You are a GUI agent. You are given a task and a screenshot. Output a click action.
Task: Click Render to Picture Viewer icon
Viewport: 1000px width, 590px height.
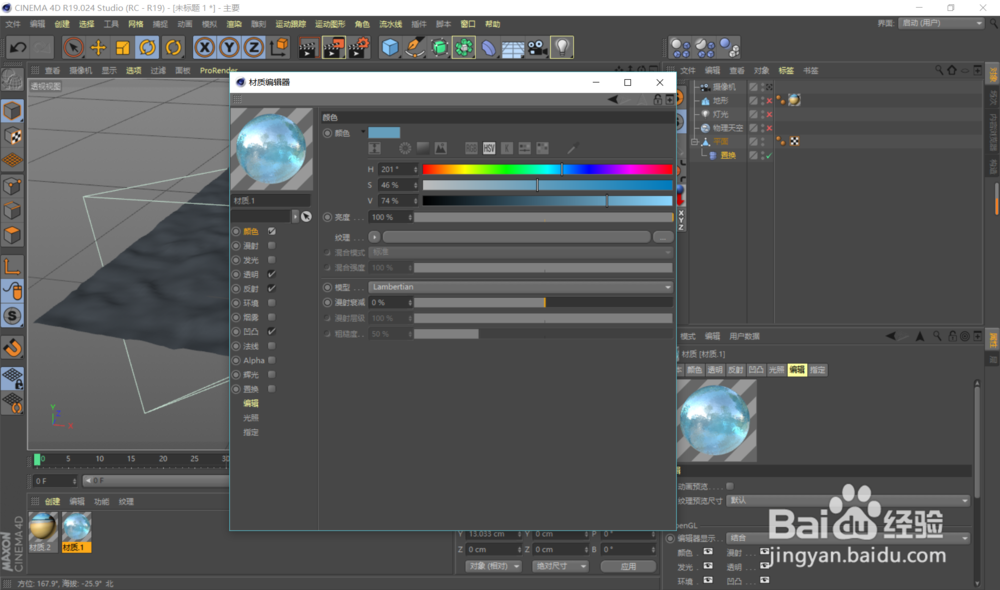333,47
